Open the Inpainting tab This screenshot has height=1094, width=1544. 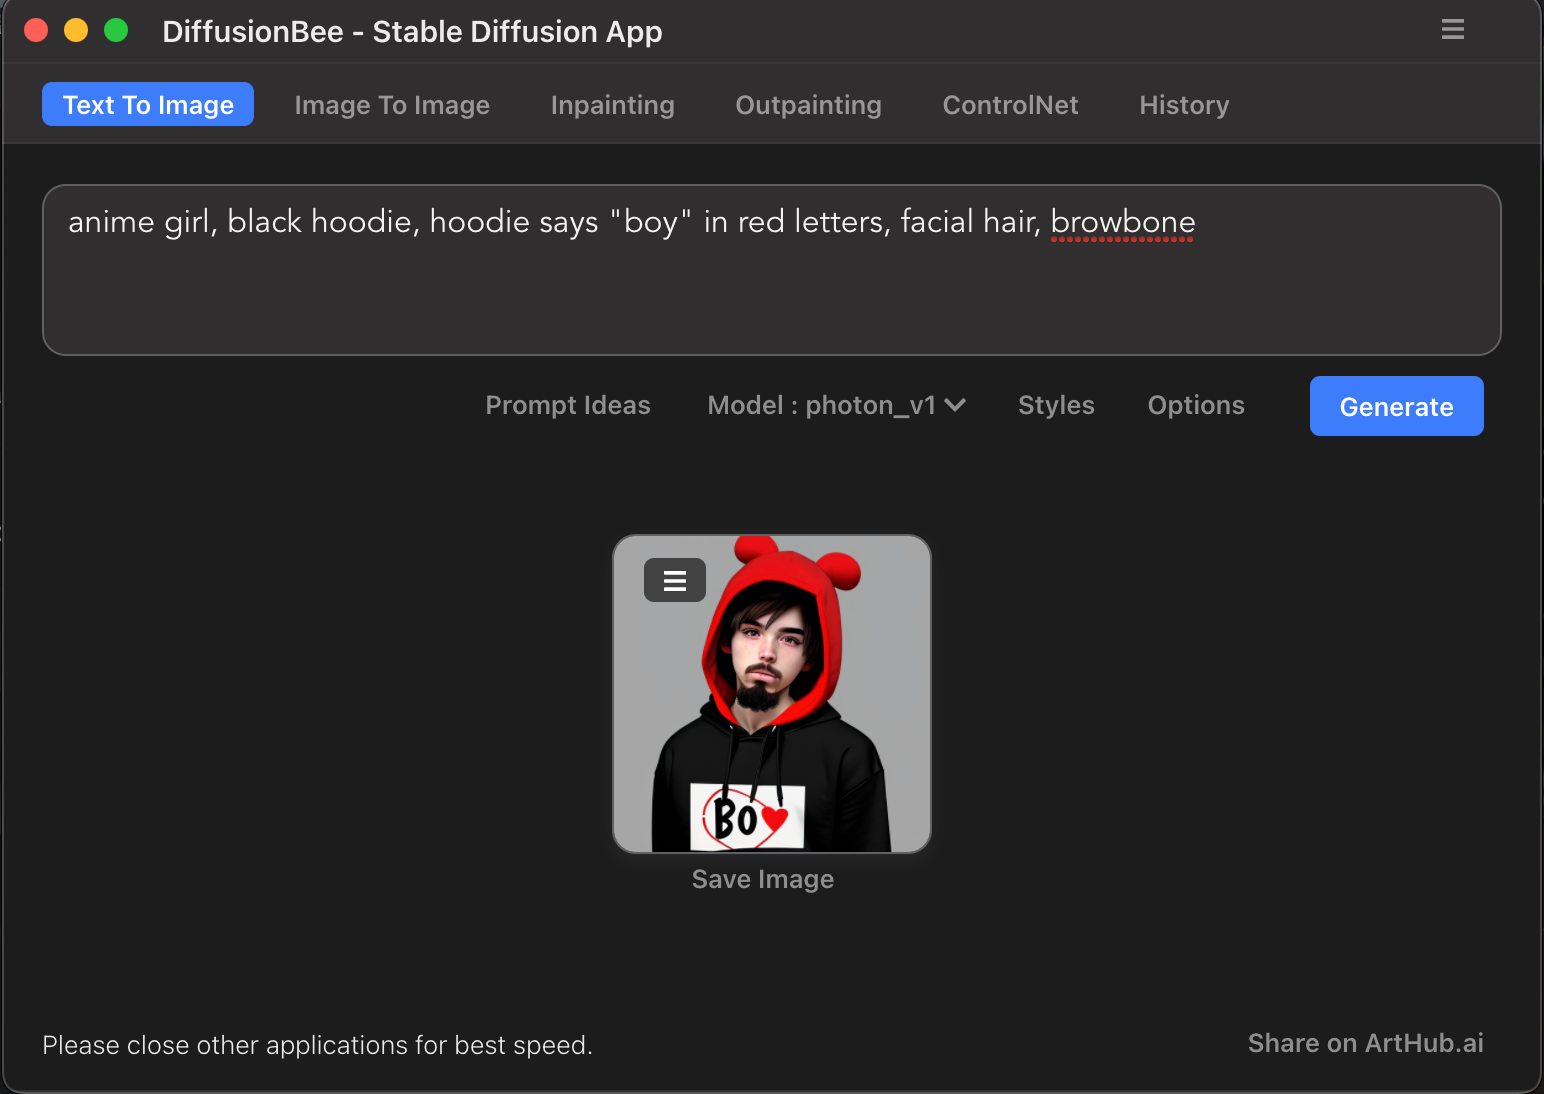(612, 105)
